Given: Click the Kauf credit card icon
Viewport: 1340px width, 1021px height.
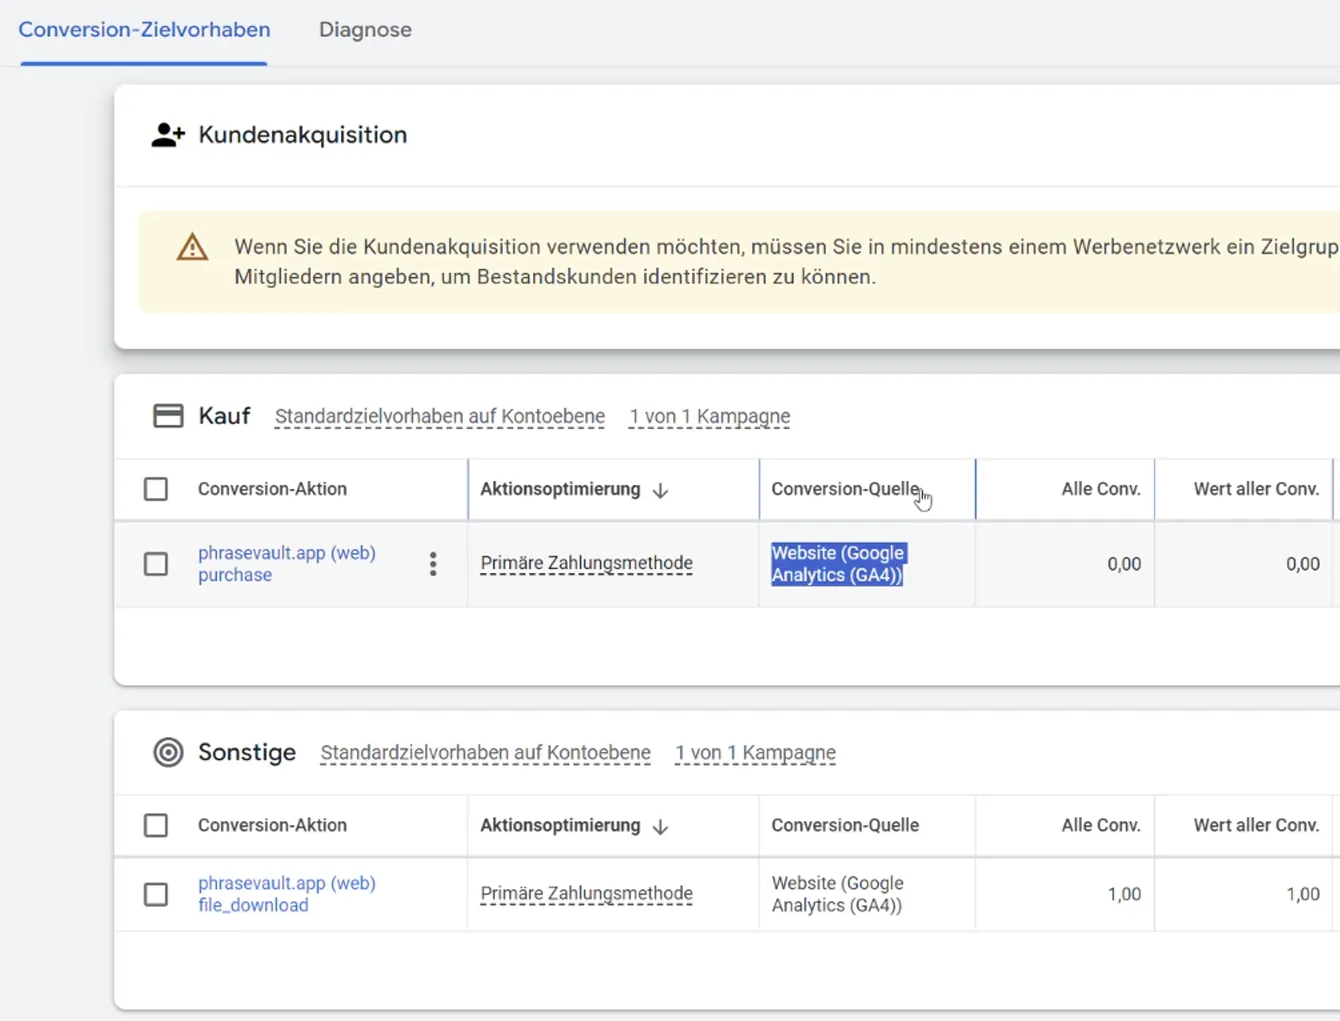Looking at the screenshot, I should 168,416.
